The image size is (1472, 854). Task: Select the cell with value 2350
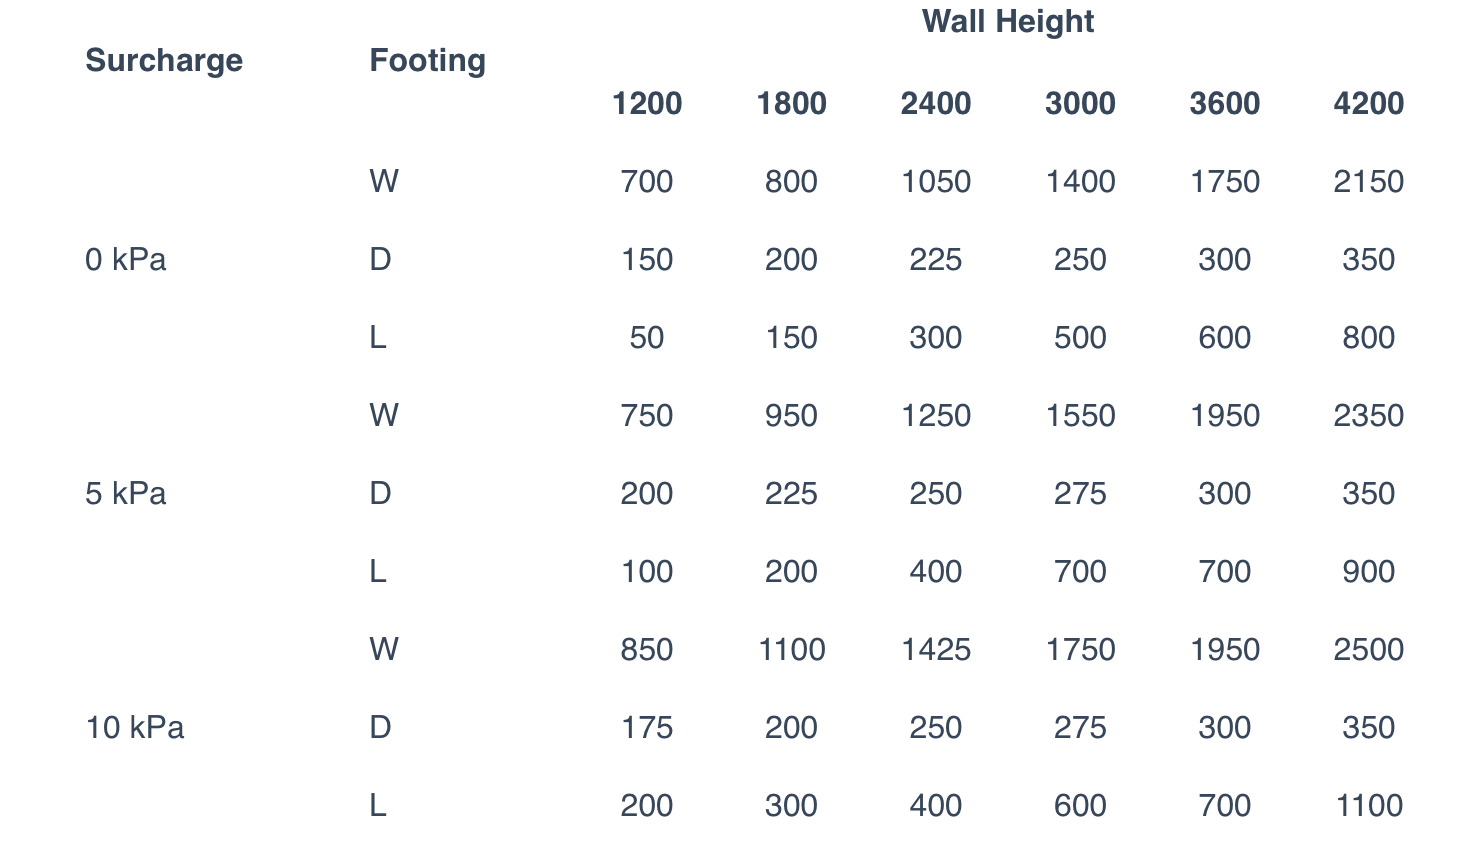coord(1368,416)
